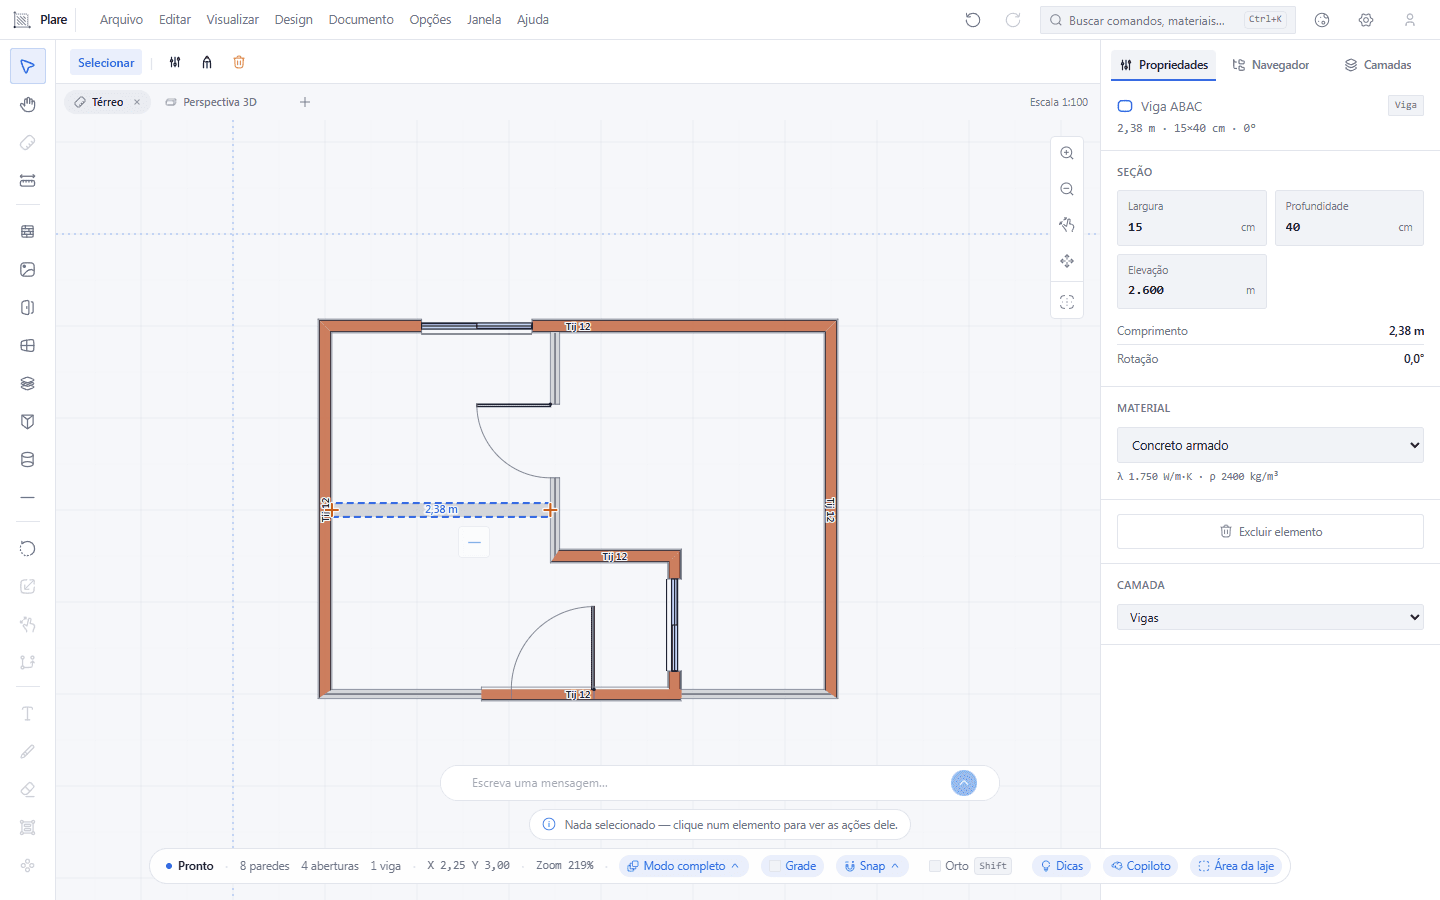Open the Arquivo menu
Image resolution: width=1440 pixels, height=900 pixels.
coord(121,20)
